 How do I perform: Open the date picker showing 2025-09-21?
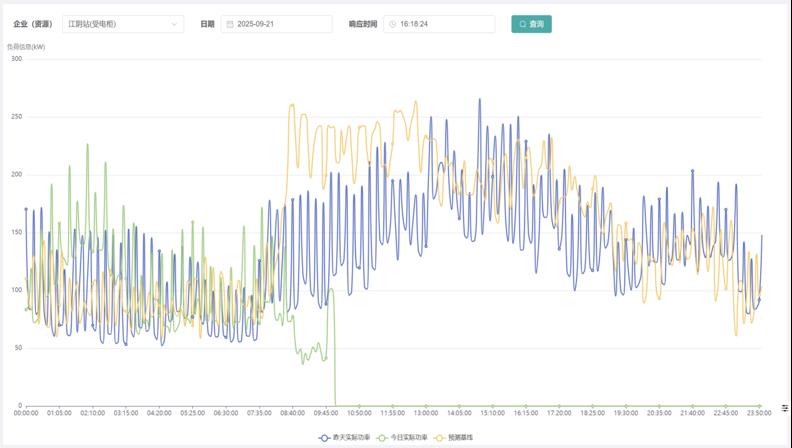point(282,24)
